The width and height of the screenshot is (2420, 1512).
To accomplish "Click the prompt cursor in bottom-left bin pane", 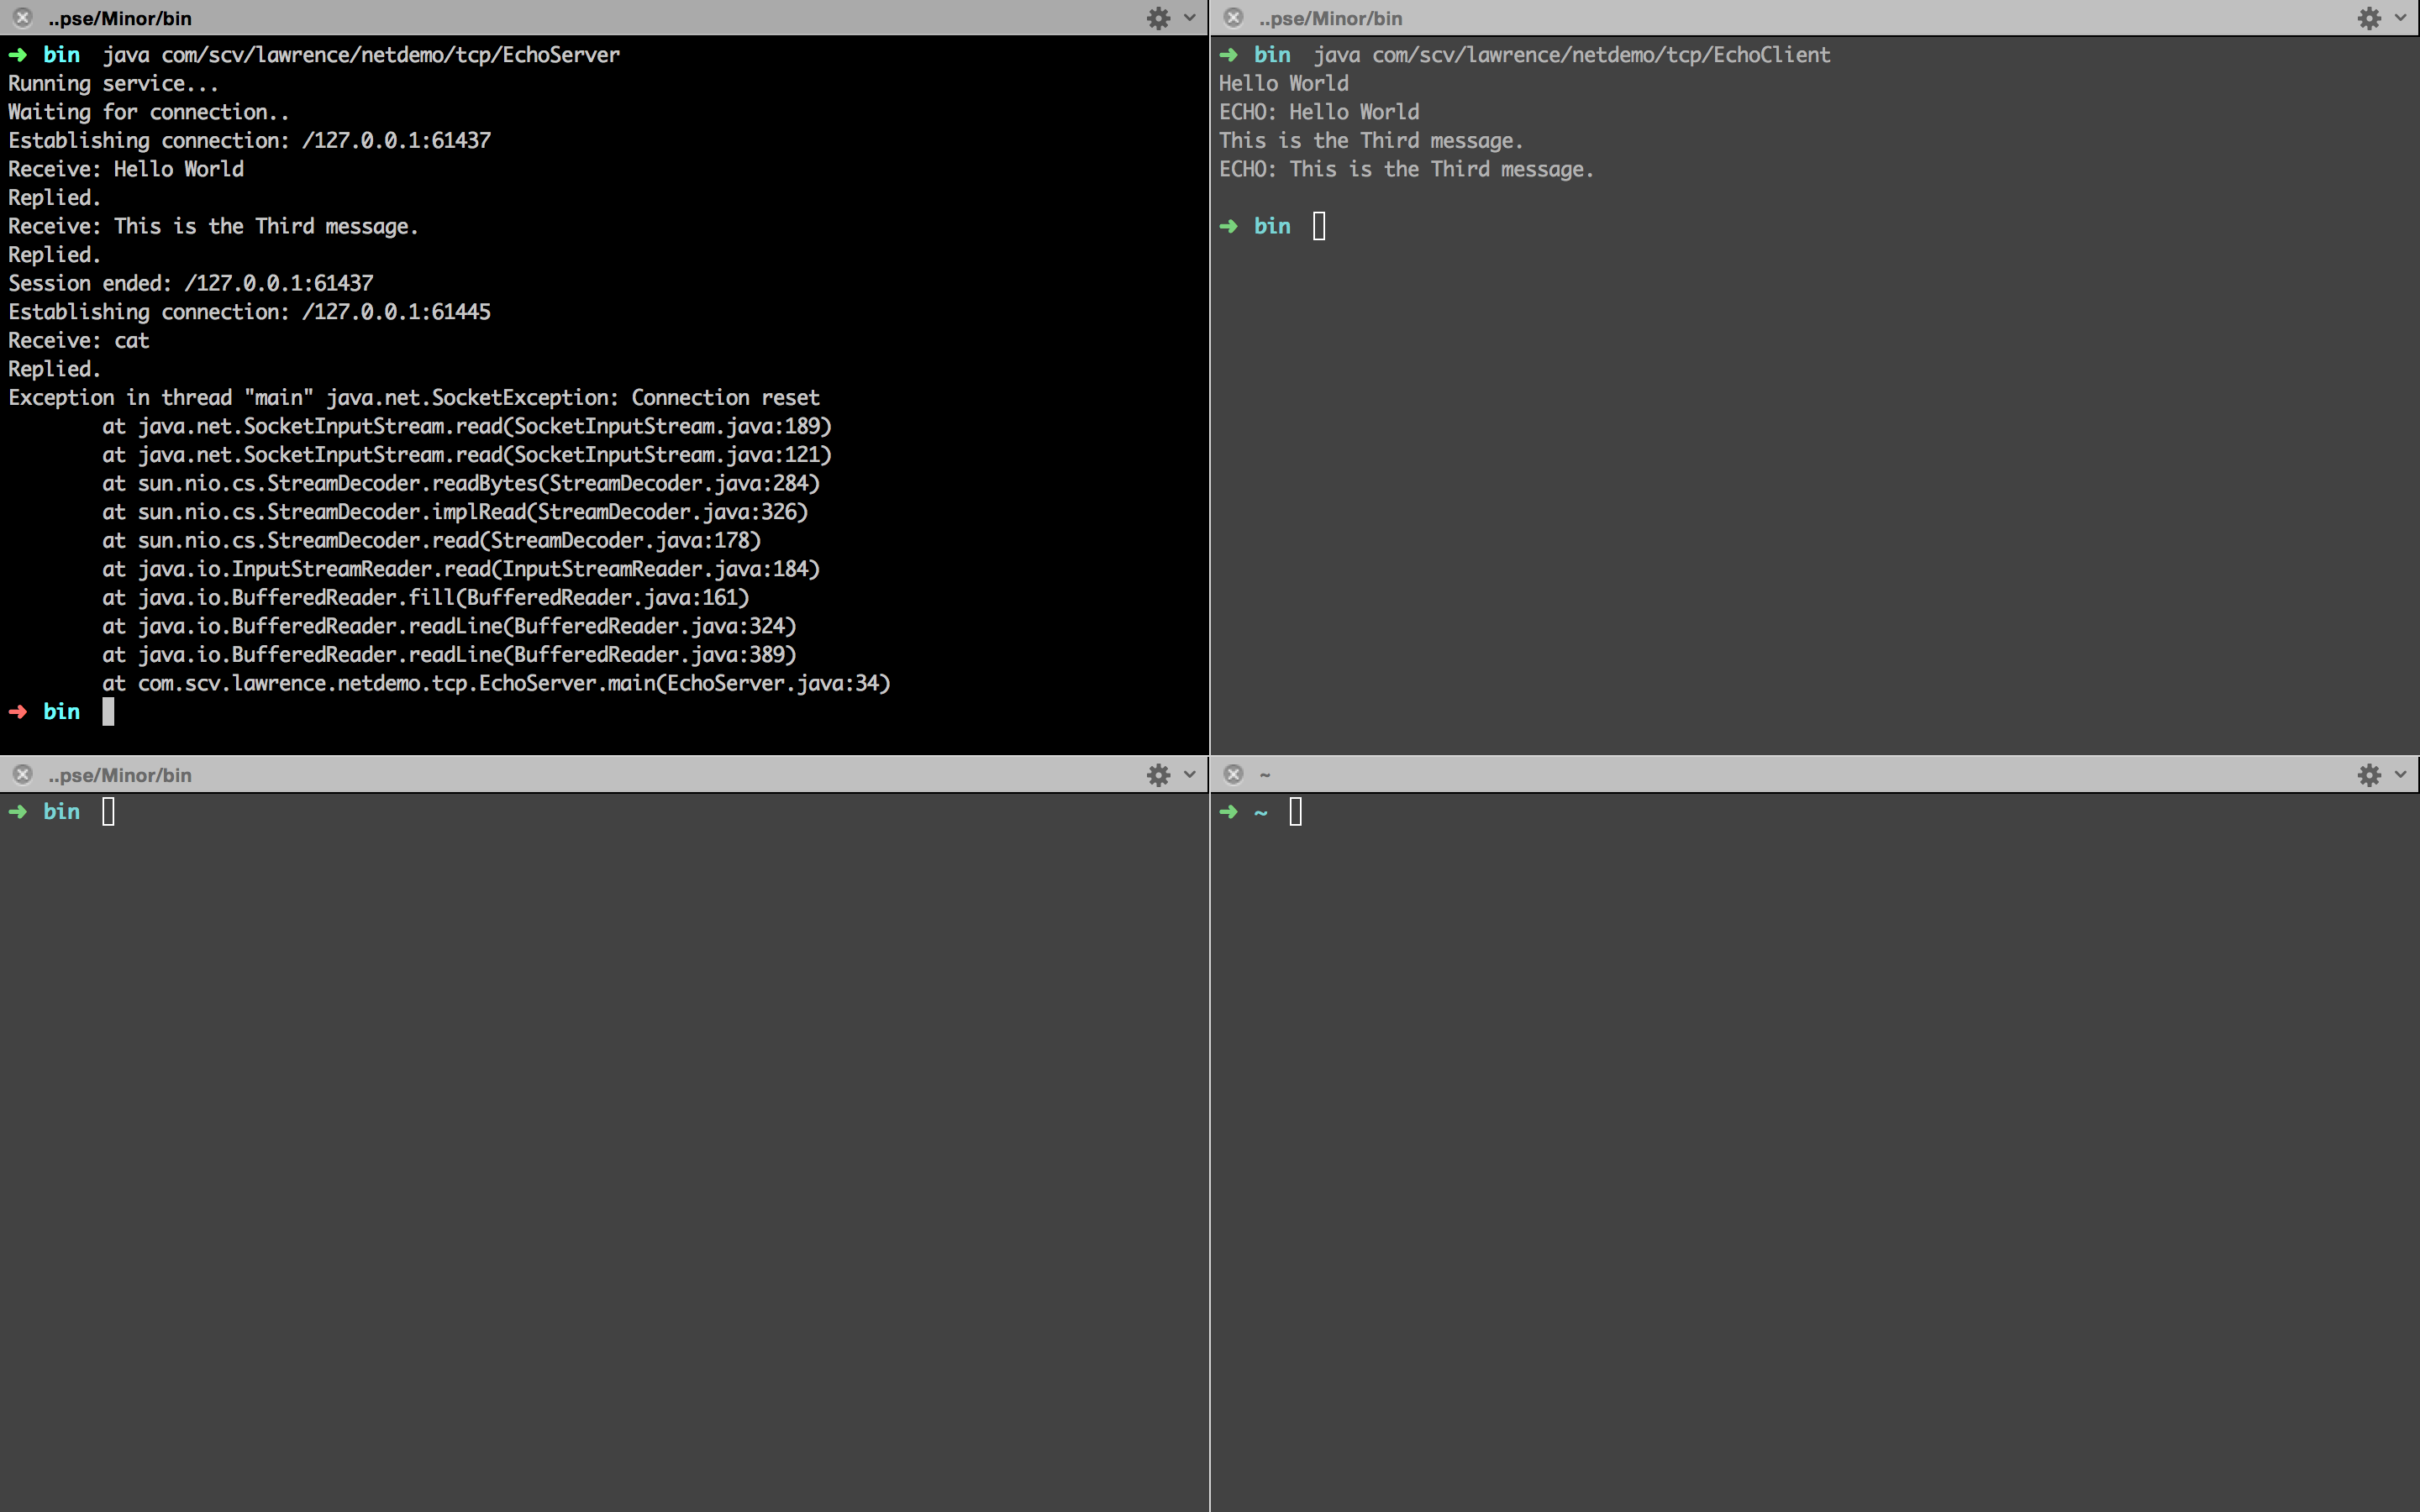I will coord(108,811).
